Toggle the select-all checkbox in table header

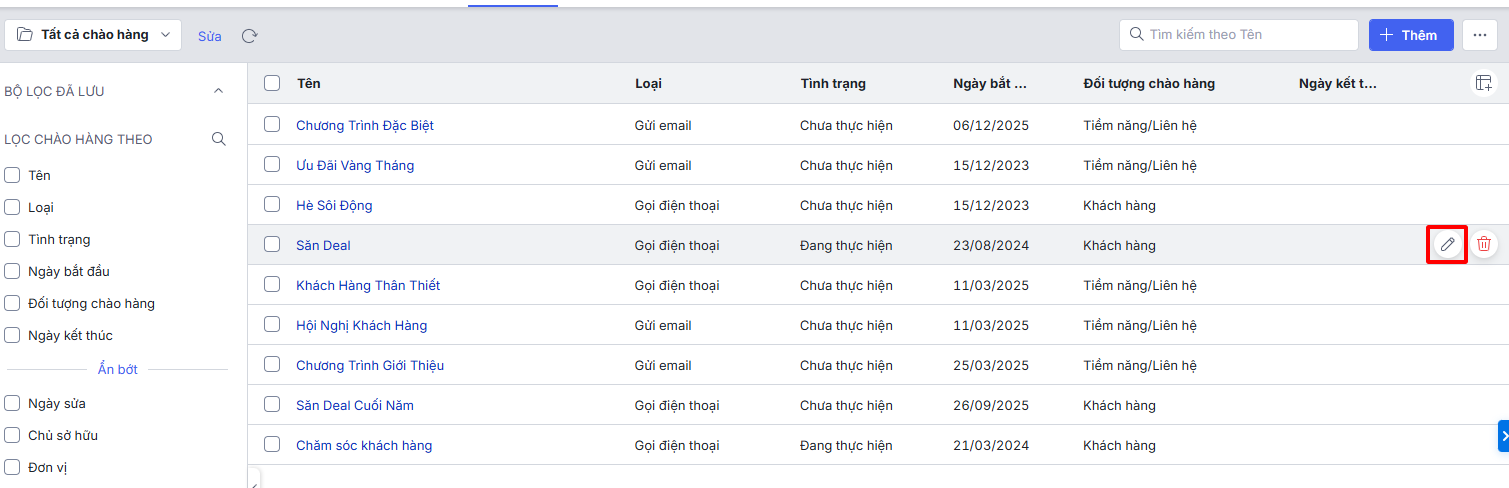[272, 83]
